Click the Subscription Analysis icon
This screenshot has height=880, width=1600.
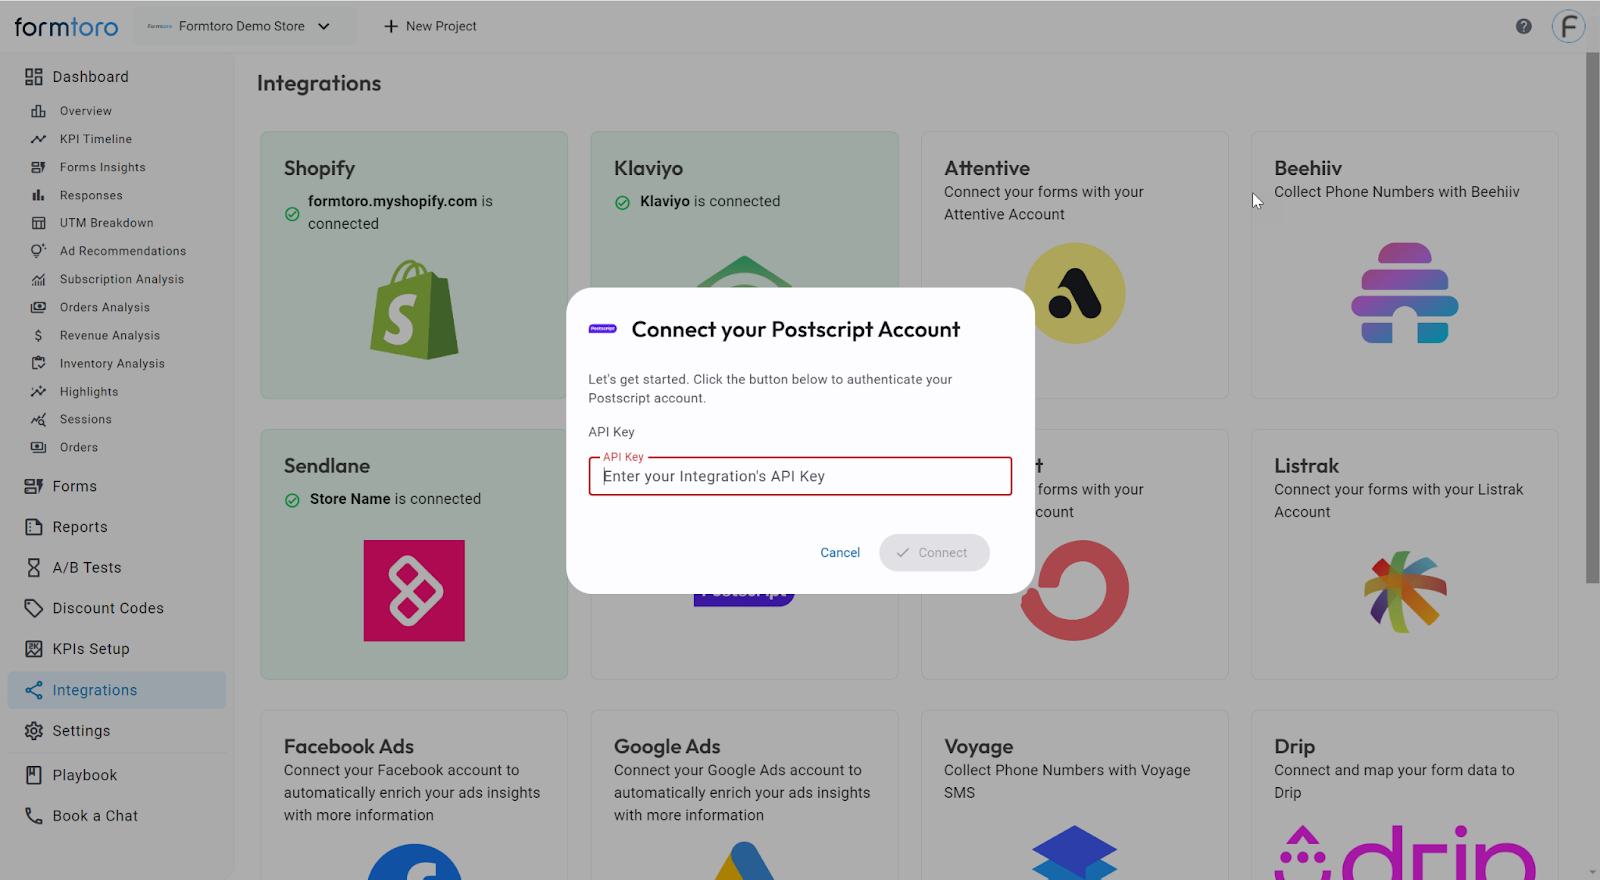pyautogui.click(x=38, y=279)
